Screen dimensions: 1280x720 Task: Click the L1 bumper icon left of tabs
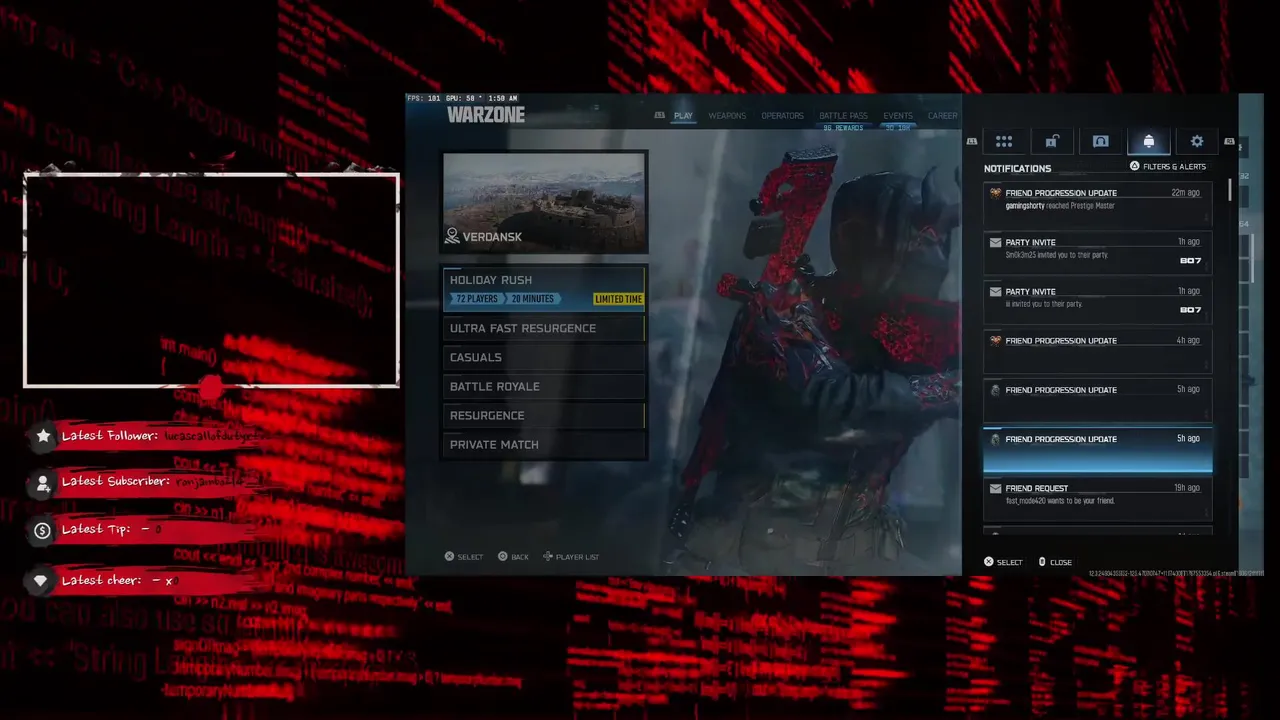click(x=659, y=116)
